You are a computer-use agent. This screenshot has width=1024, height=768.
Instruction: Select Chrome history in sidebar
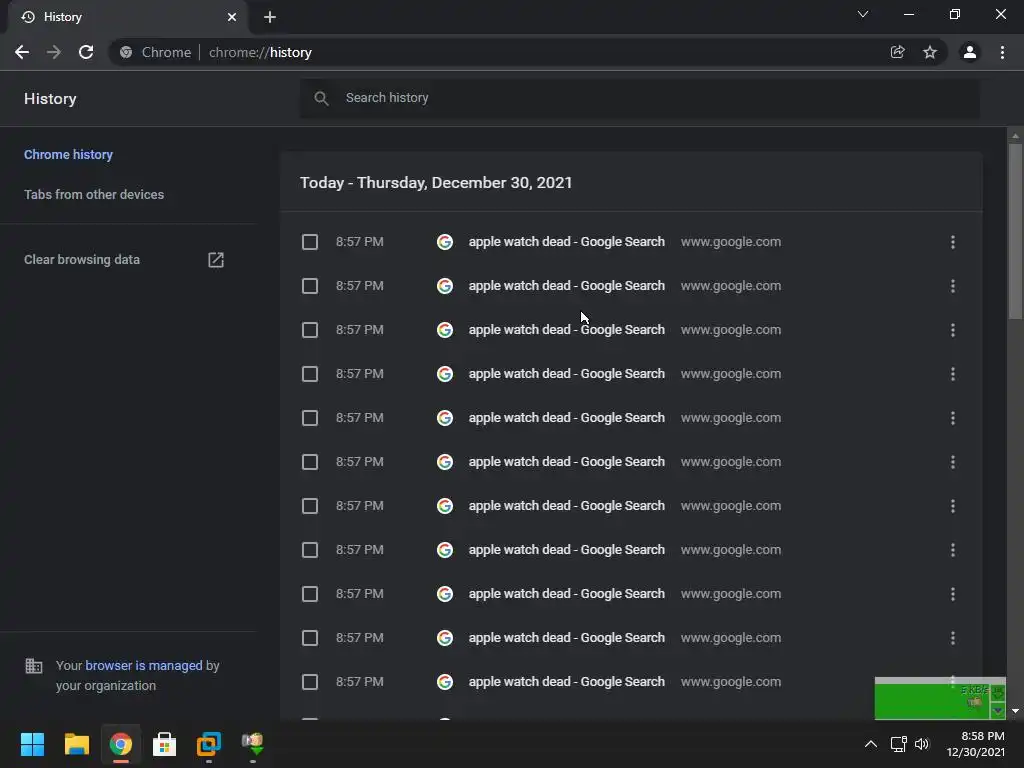pos(69,155)
